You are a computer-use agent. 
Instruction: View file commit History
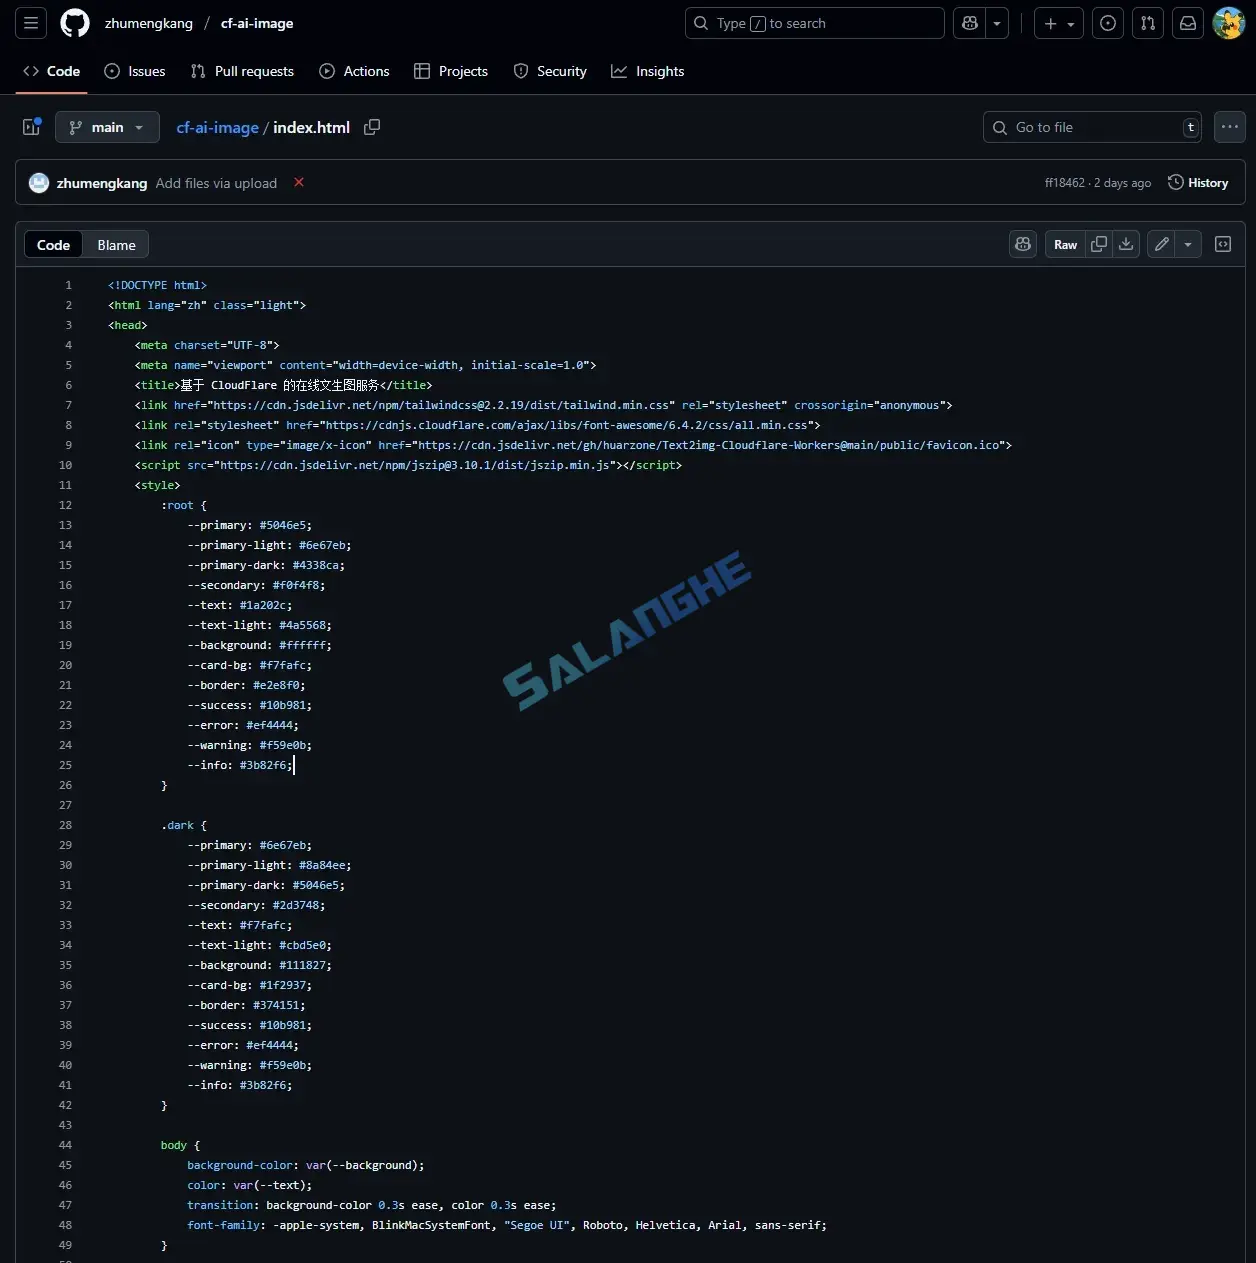tap(1198, 183)
